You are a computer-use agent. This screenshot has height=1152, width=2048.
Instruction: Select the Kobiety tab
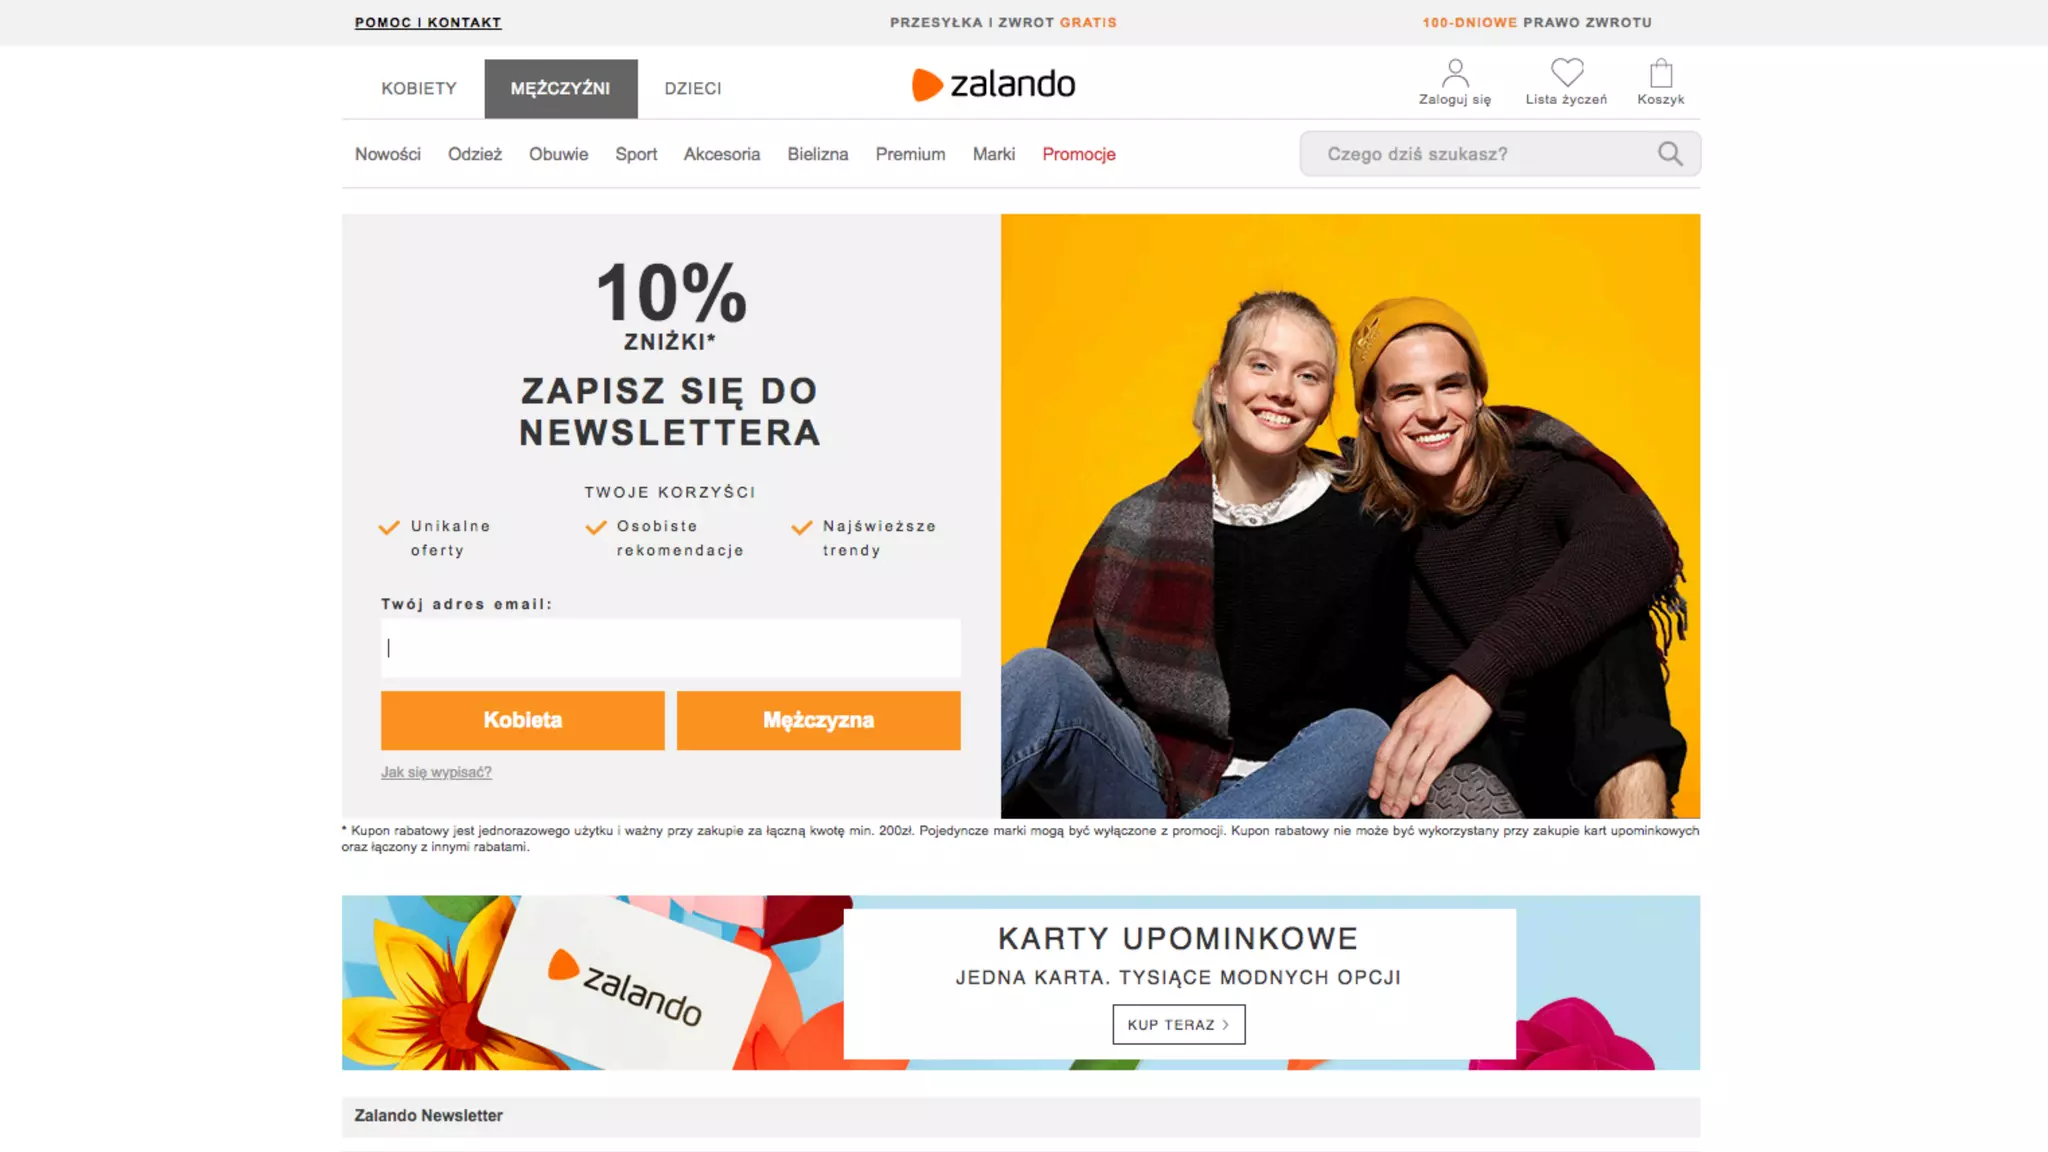click(x=419, y=88)
